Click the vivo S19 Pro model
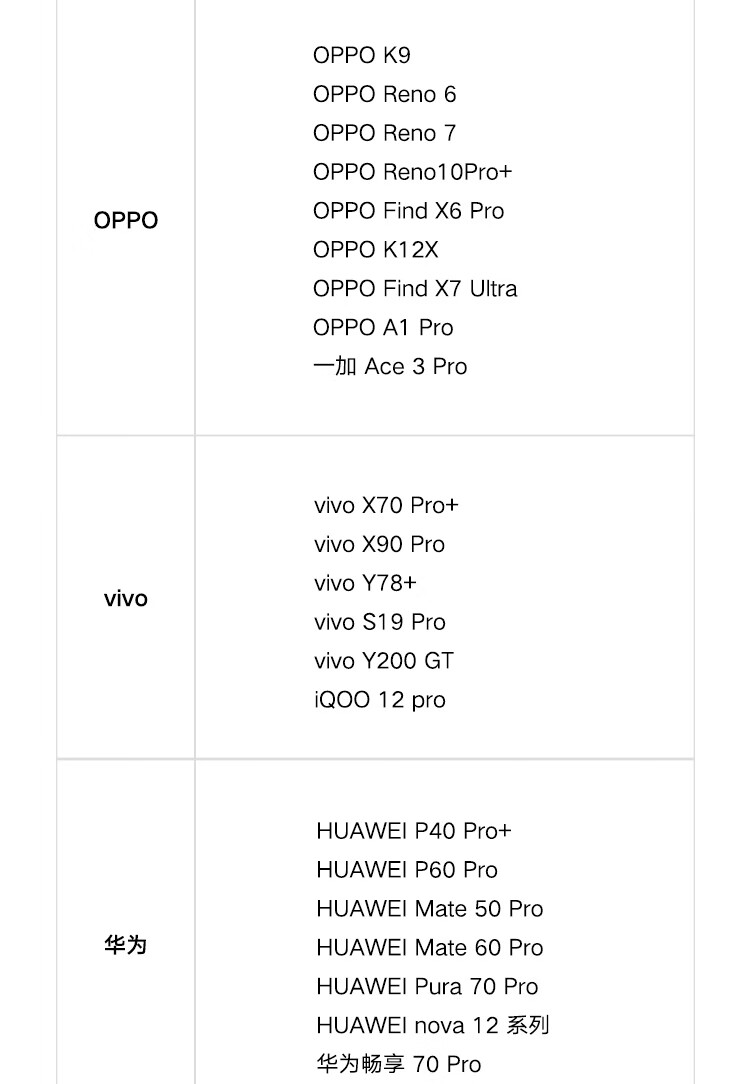Screen dimensions: 750x1084 tap(379, 622)
